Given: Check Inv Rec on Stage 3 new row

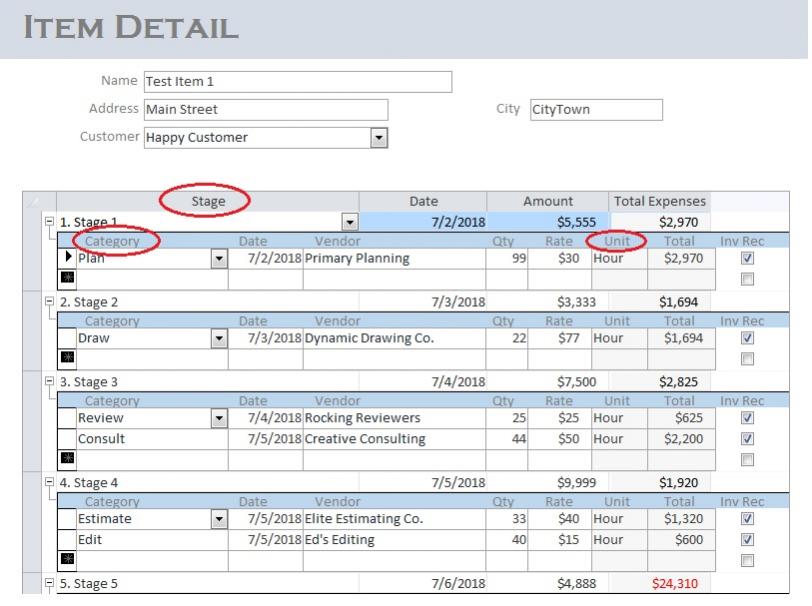Looking at the screenshot, I should [747, 459].
